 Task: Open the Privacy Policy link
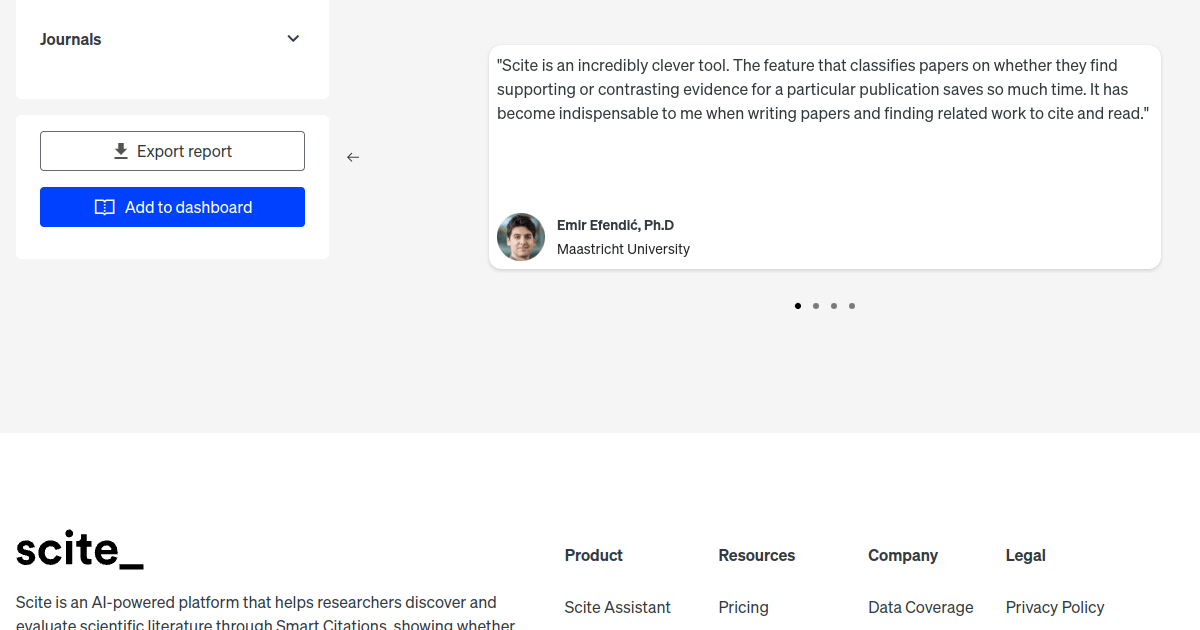click(x=1054, y=607)
